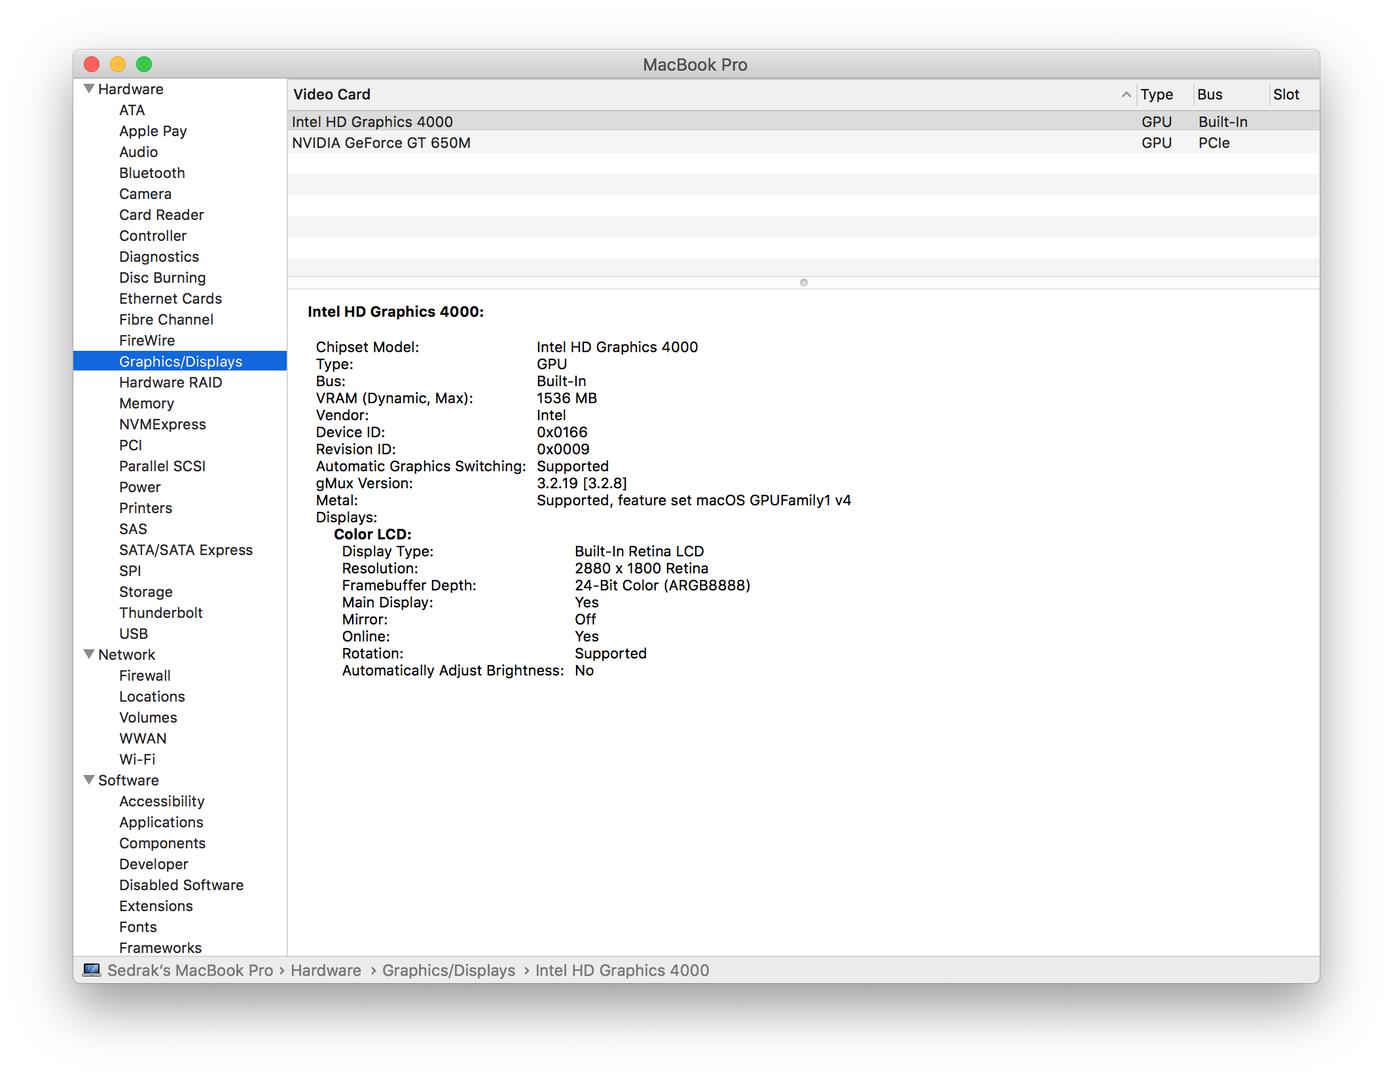This screenshot has height=1080, width=1393.
Task: Select Fibre Channel in the sidebar
Action: click(166, 320)
